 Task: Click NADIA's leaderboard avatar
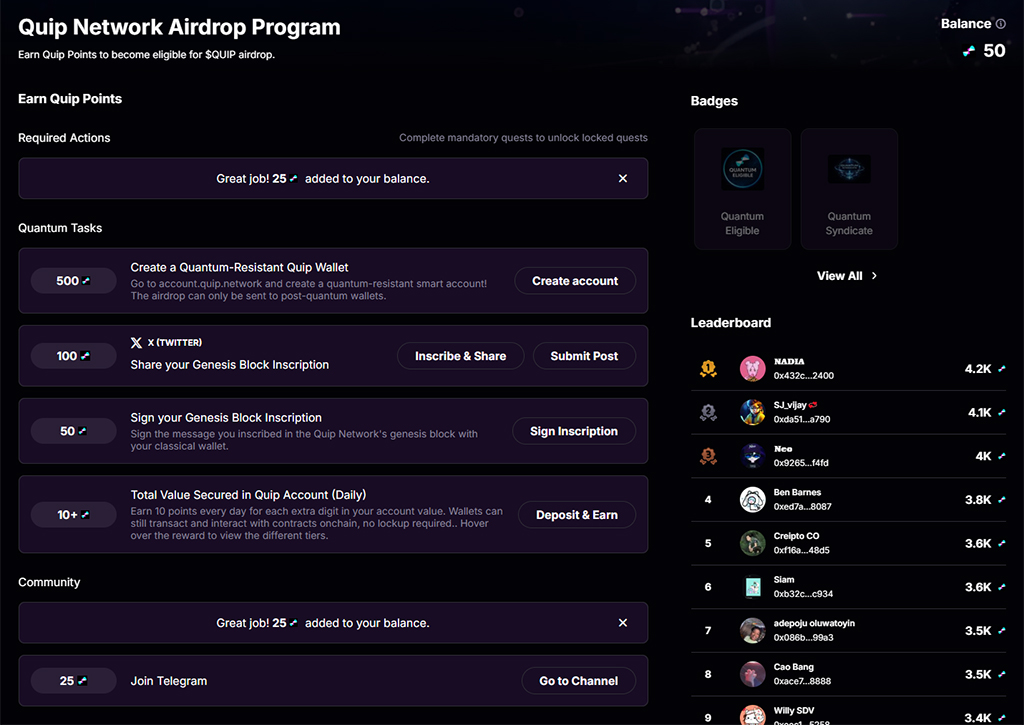(752, 369)
